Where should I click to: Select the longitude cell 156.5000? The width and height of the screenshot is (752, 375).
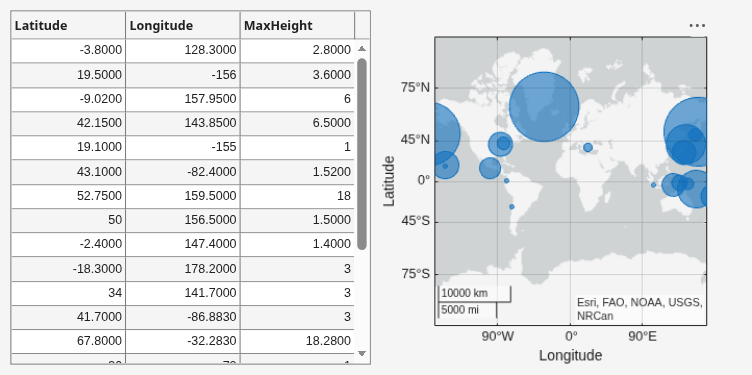coord(183,220)
